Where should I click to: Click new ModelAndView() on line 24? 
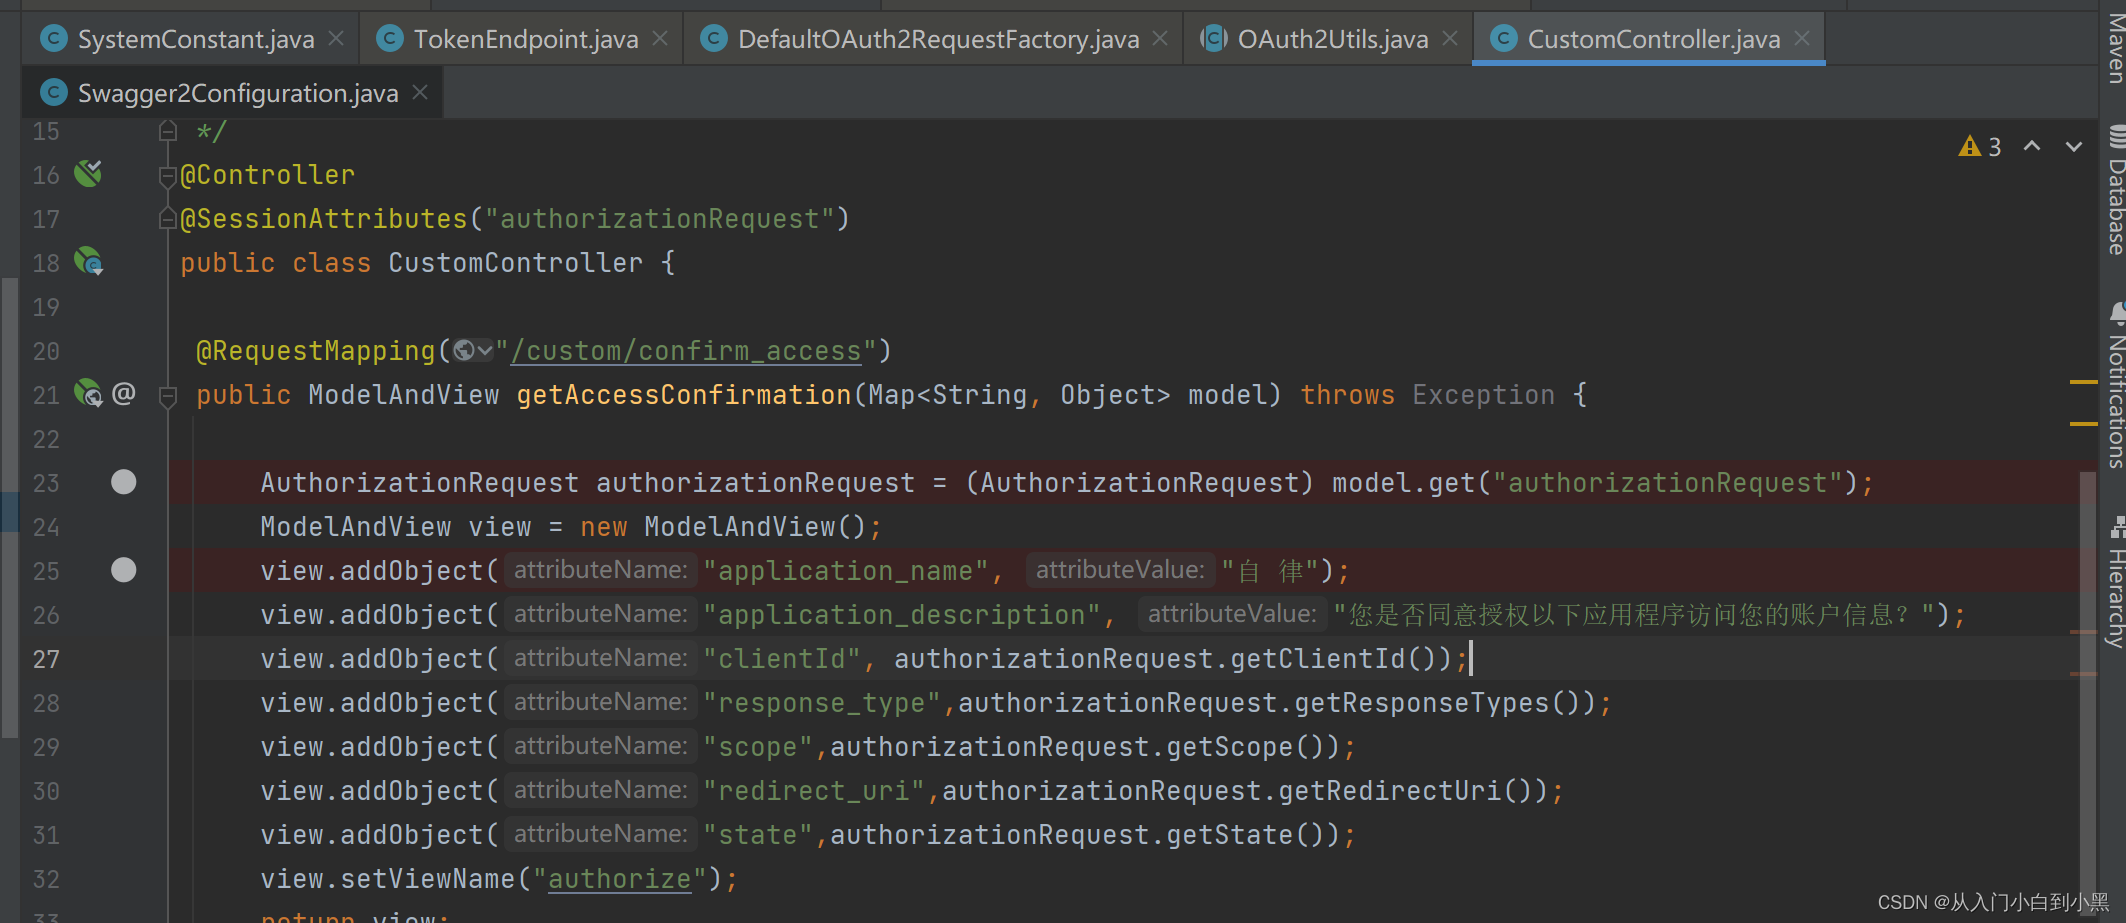click(723, 527)
